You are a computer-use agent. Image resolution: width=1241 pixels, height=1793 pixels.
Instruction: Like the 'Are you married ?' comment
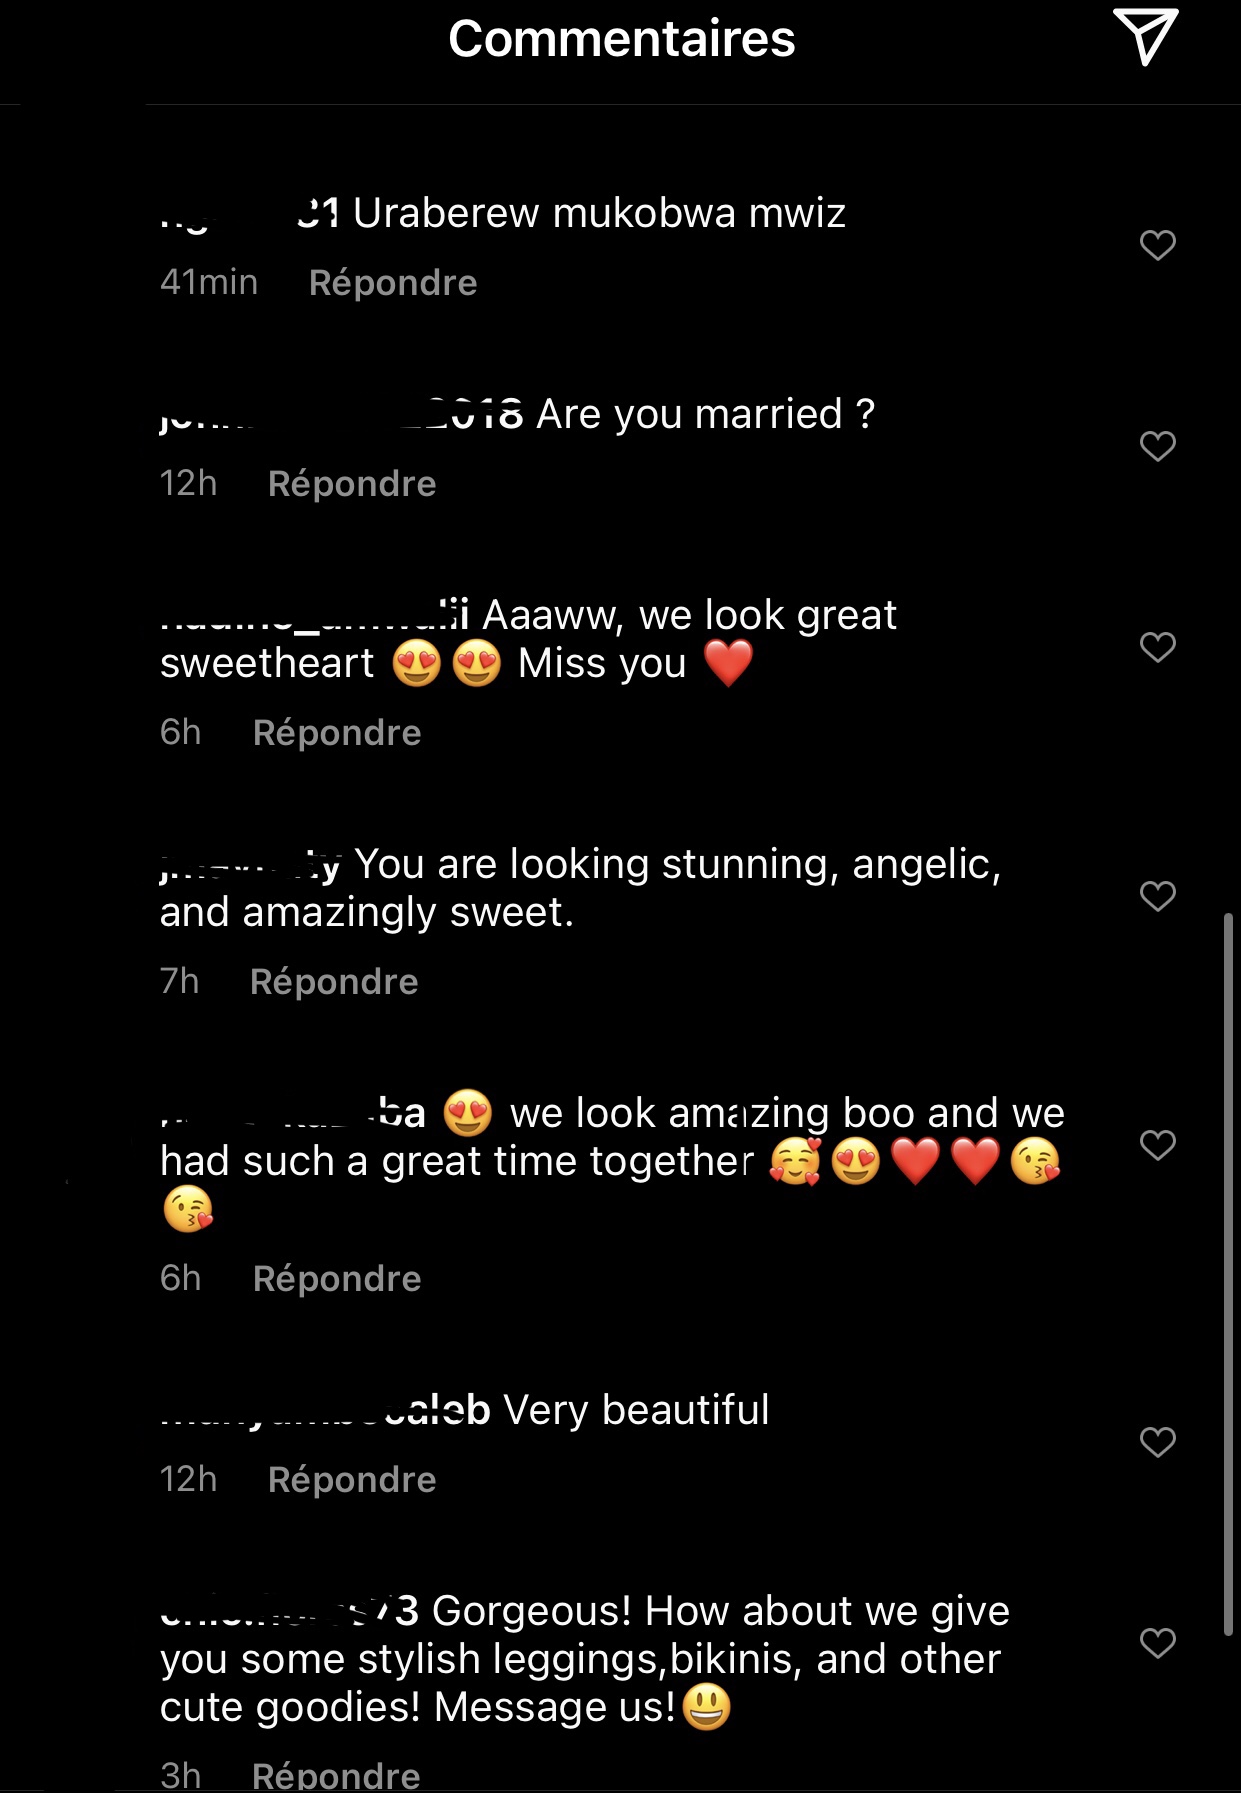[1157, 446]
